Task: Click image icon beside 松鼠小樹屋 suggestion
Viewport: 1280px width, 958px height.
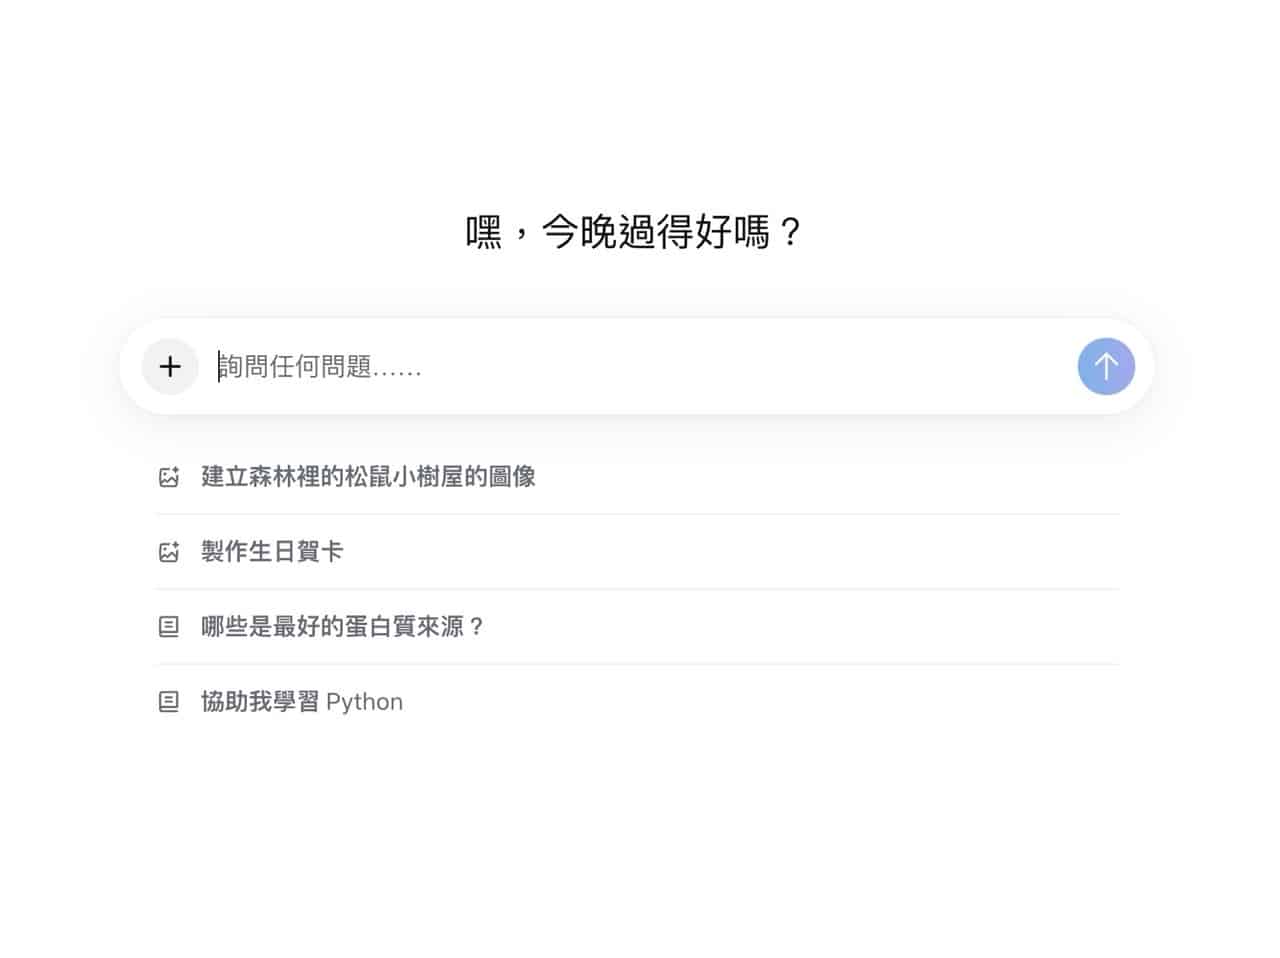Action: 169,477
